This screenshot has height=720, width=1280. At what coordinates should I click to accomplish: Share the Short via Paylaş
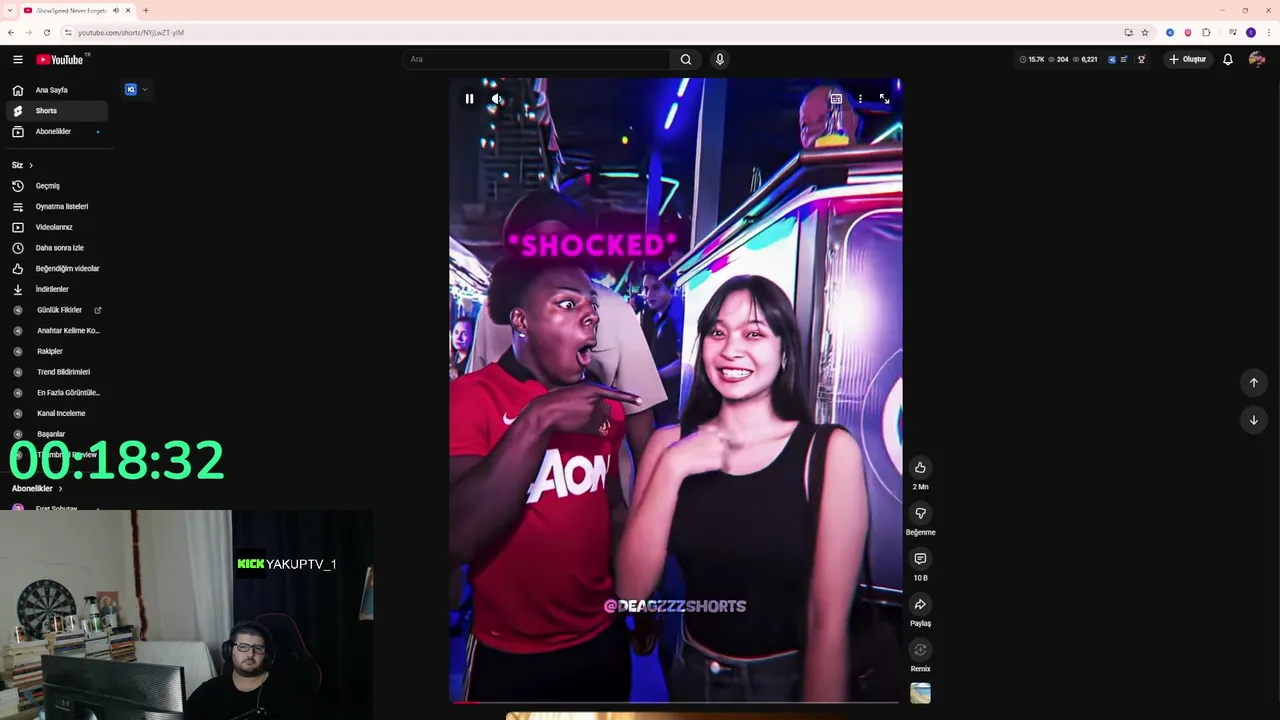[x=920, y=604]
